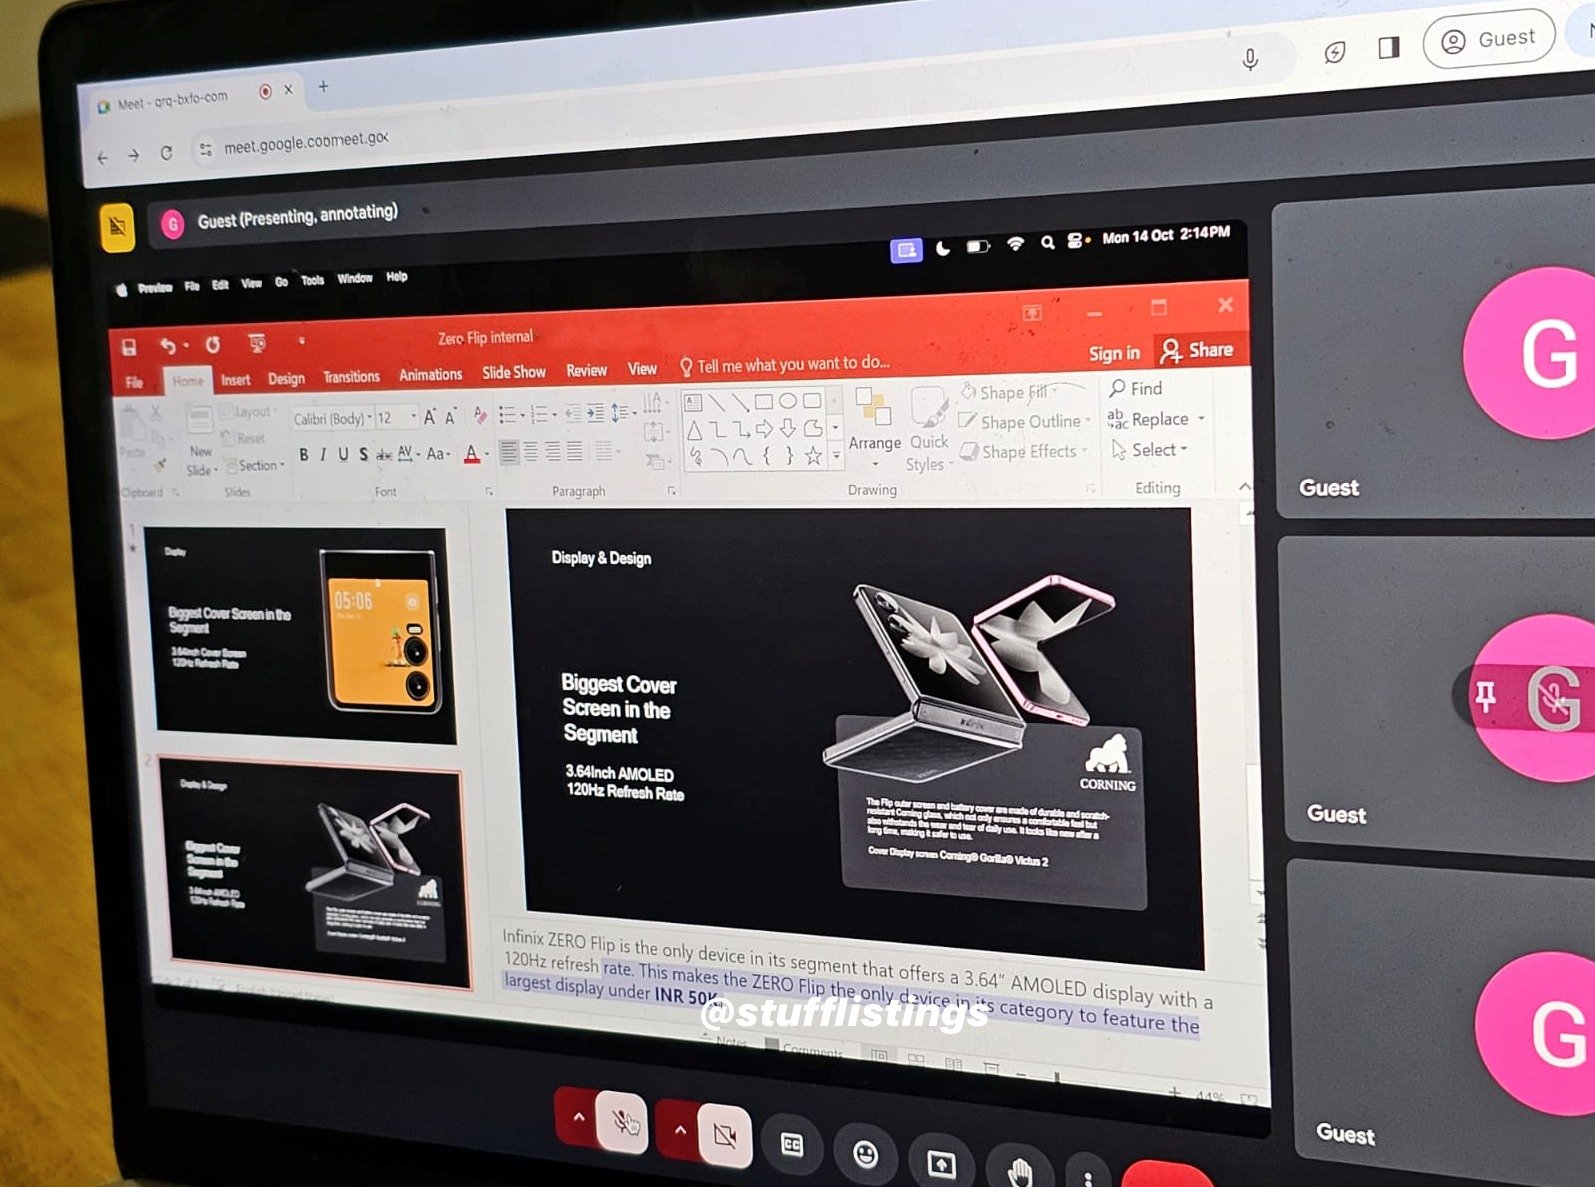Open the Transitions ribbon tab
Viewport: 1595px width, 1187px height.
[351, 377]
